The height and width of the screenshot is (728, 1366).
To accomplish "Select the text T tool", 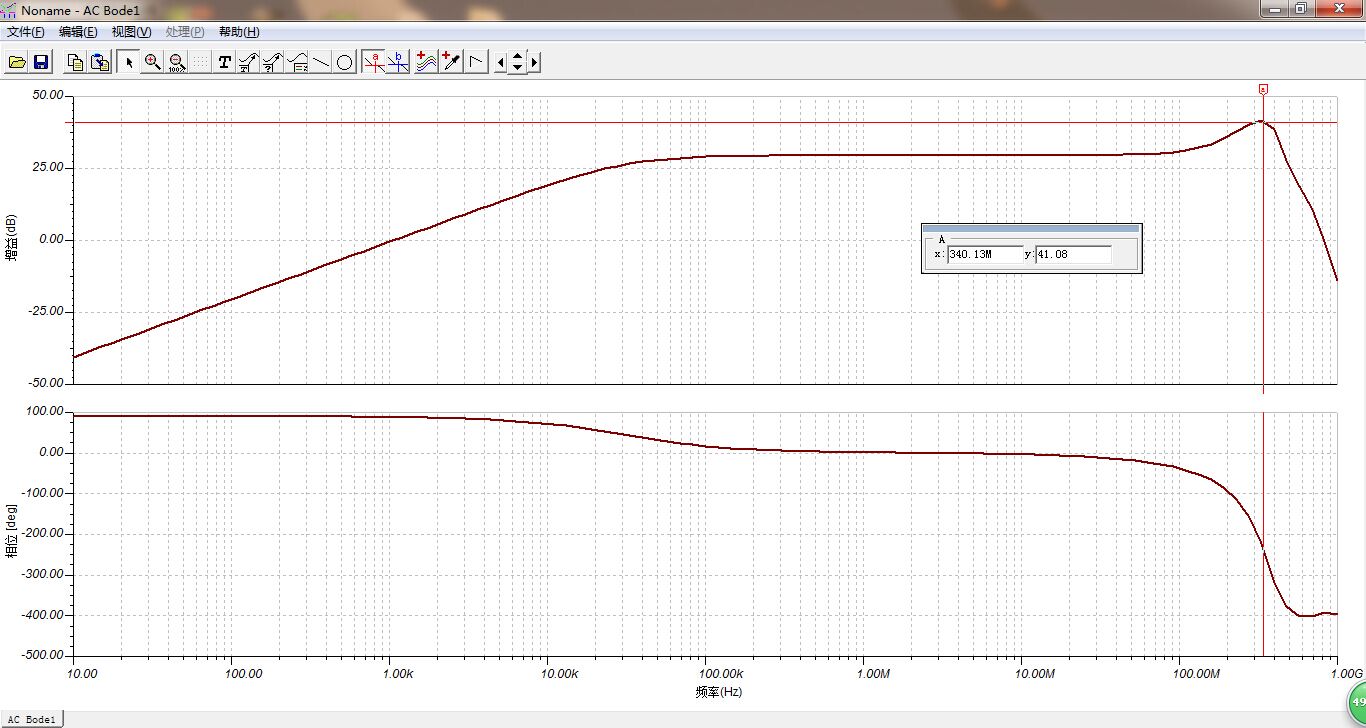I will (x=224, y=62).
